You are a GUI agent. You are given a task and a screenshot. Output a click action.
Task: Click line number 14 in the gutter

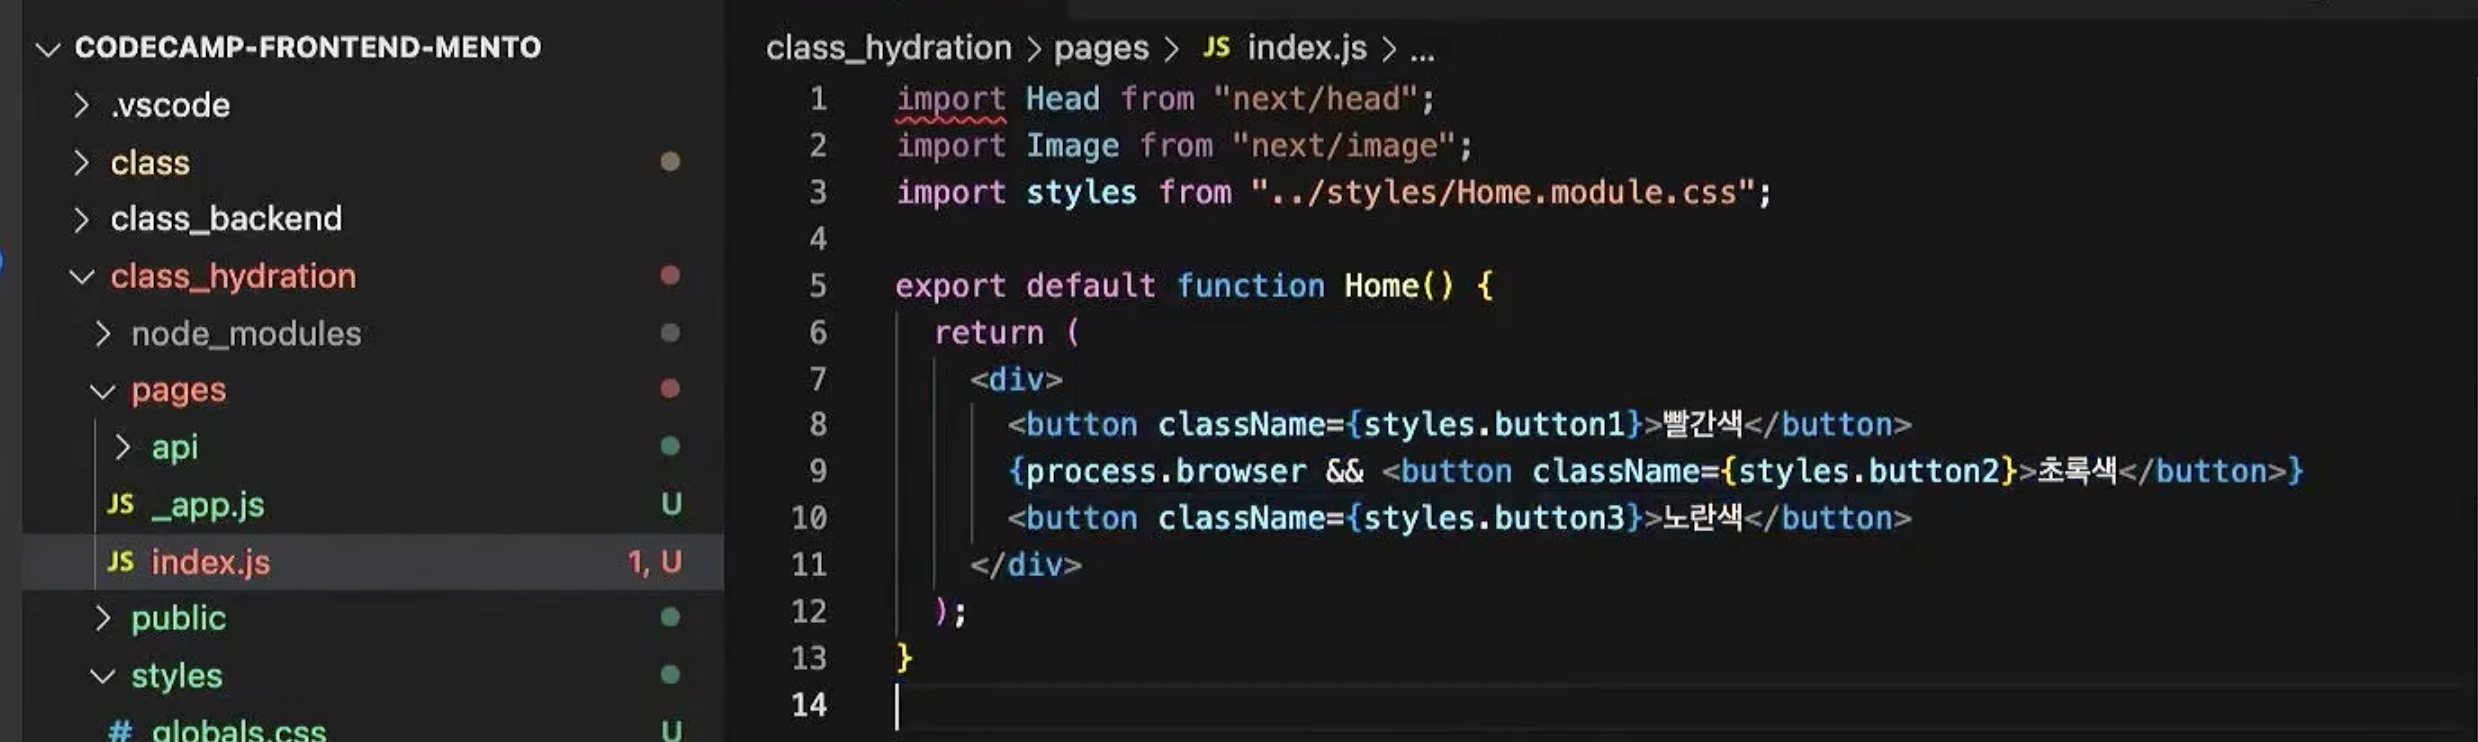tap(809, 705)
